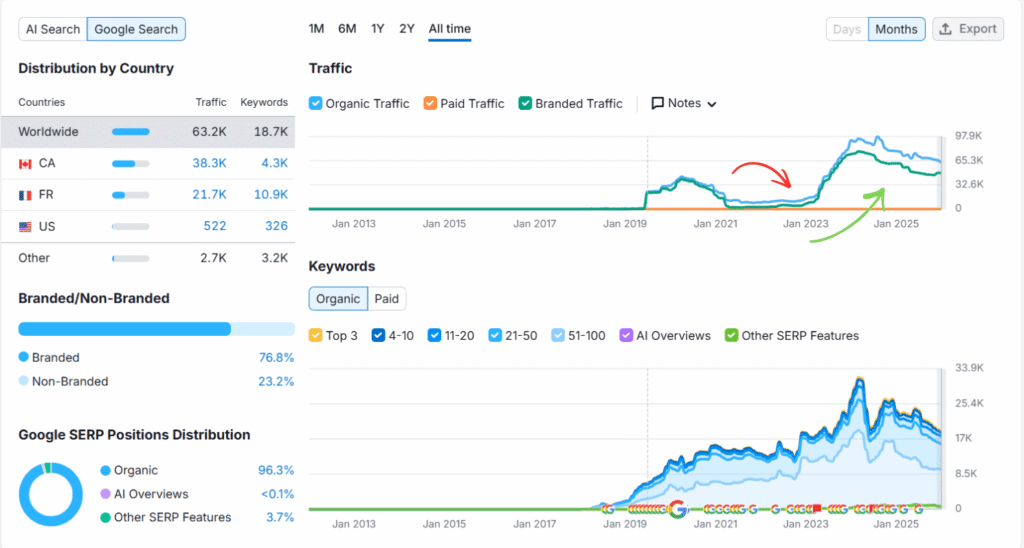This screenshot has width=1024, height=548.
Task: Click the SERP positions donut chart
Action: tap(51, 494)
